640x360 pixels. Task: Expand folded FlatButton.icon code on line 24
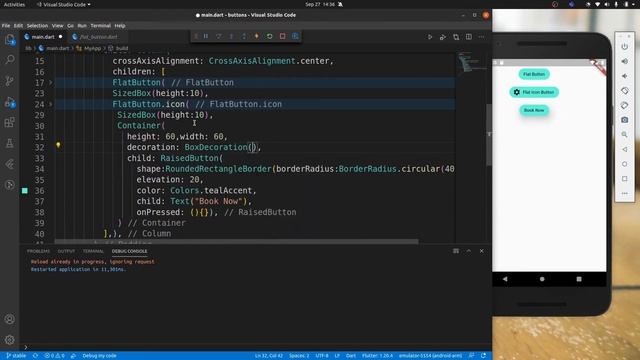click(x=51, y=104)
